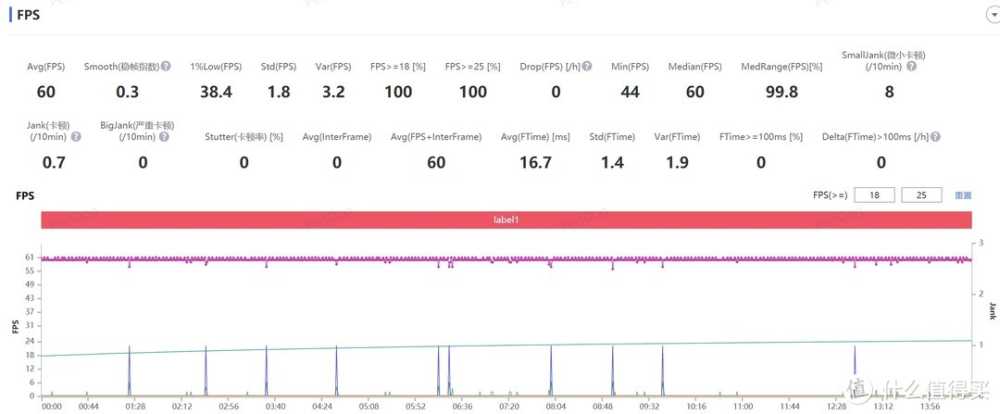Click the jank spike near 01:28

tap(129, 368)
